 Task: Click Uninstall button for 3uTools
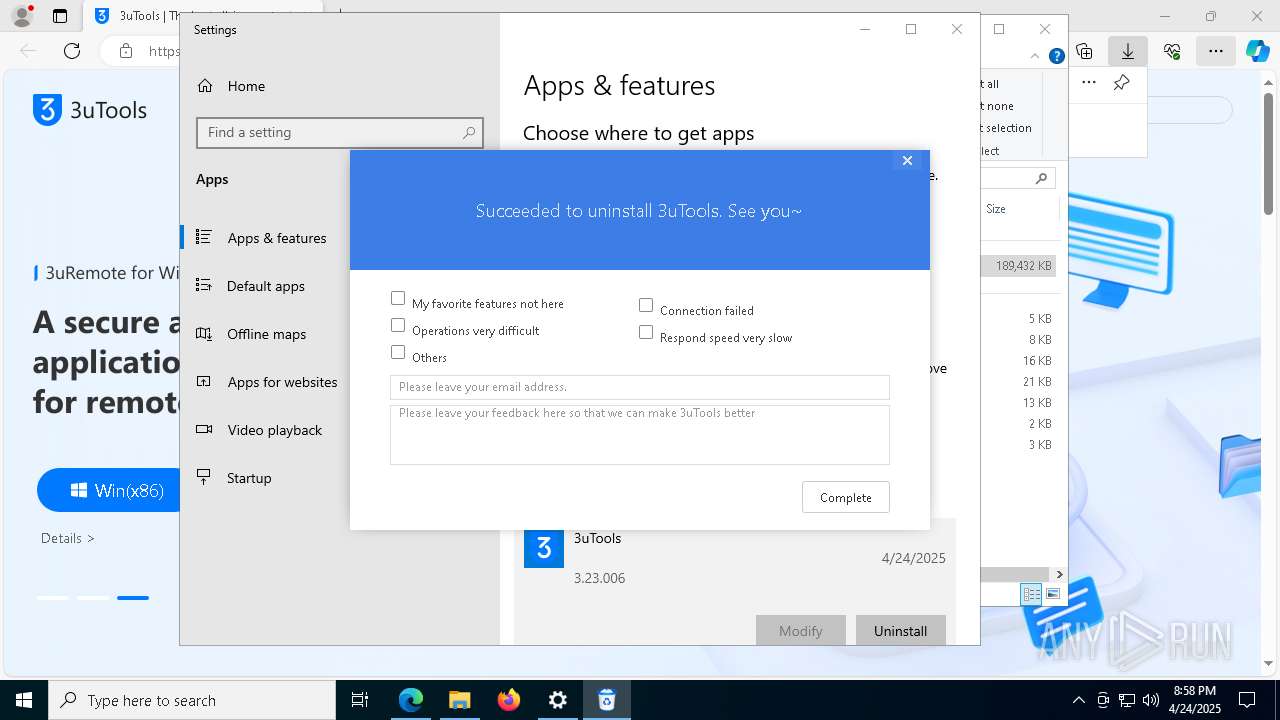tap(900, 630)
